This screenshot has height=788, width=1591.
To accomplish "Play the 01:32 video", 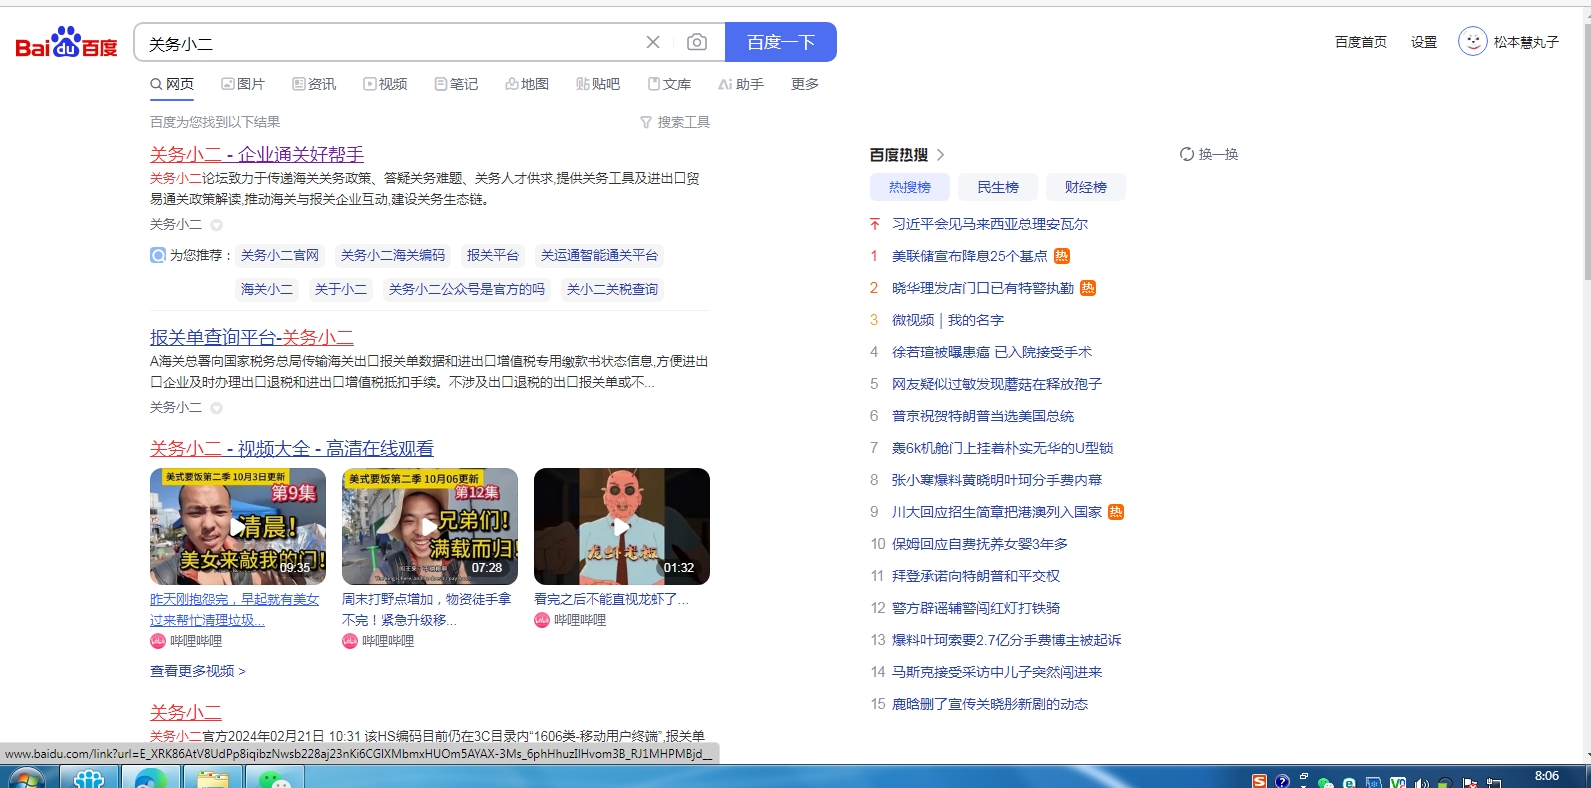I will (622, 526).
